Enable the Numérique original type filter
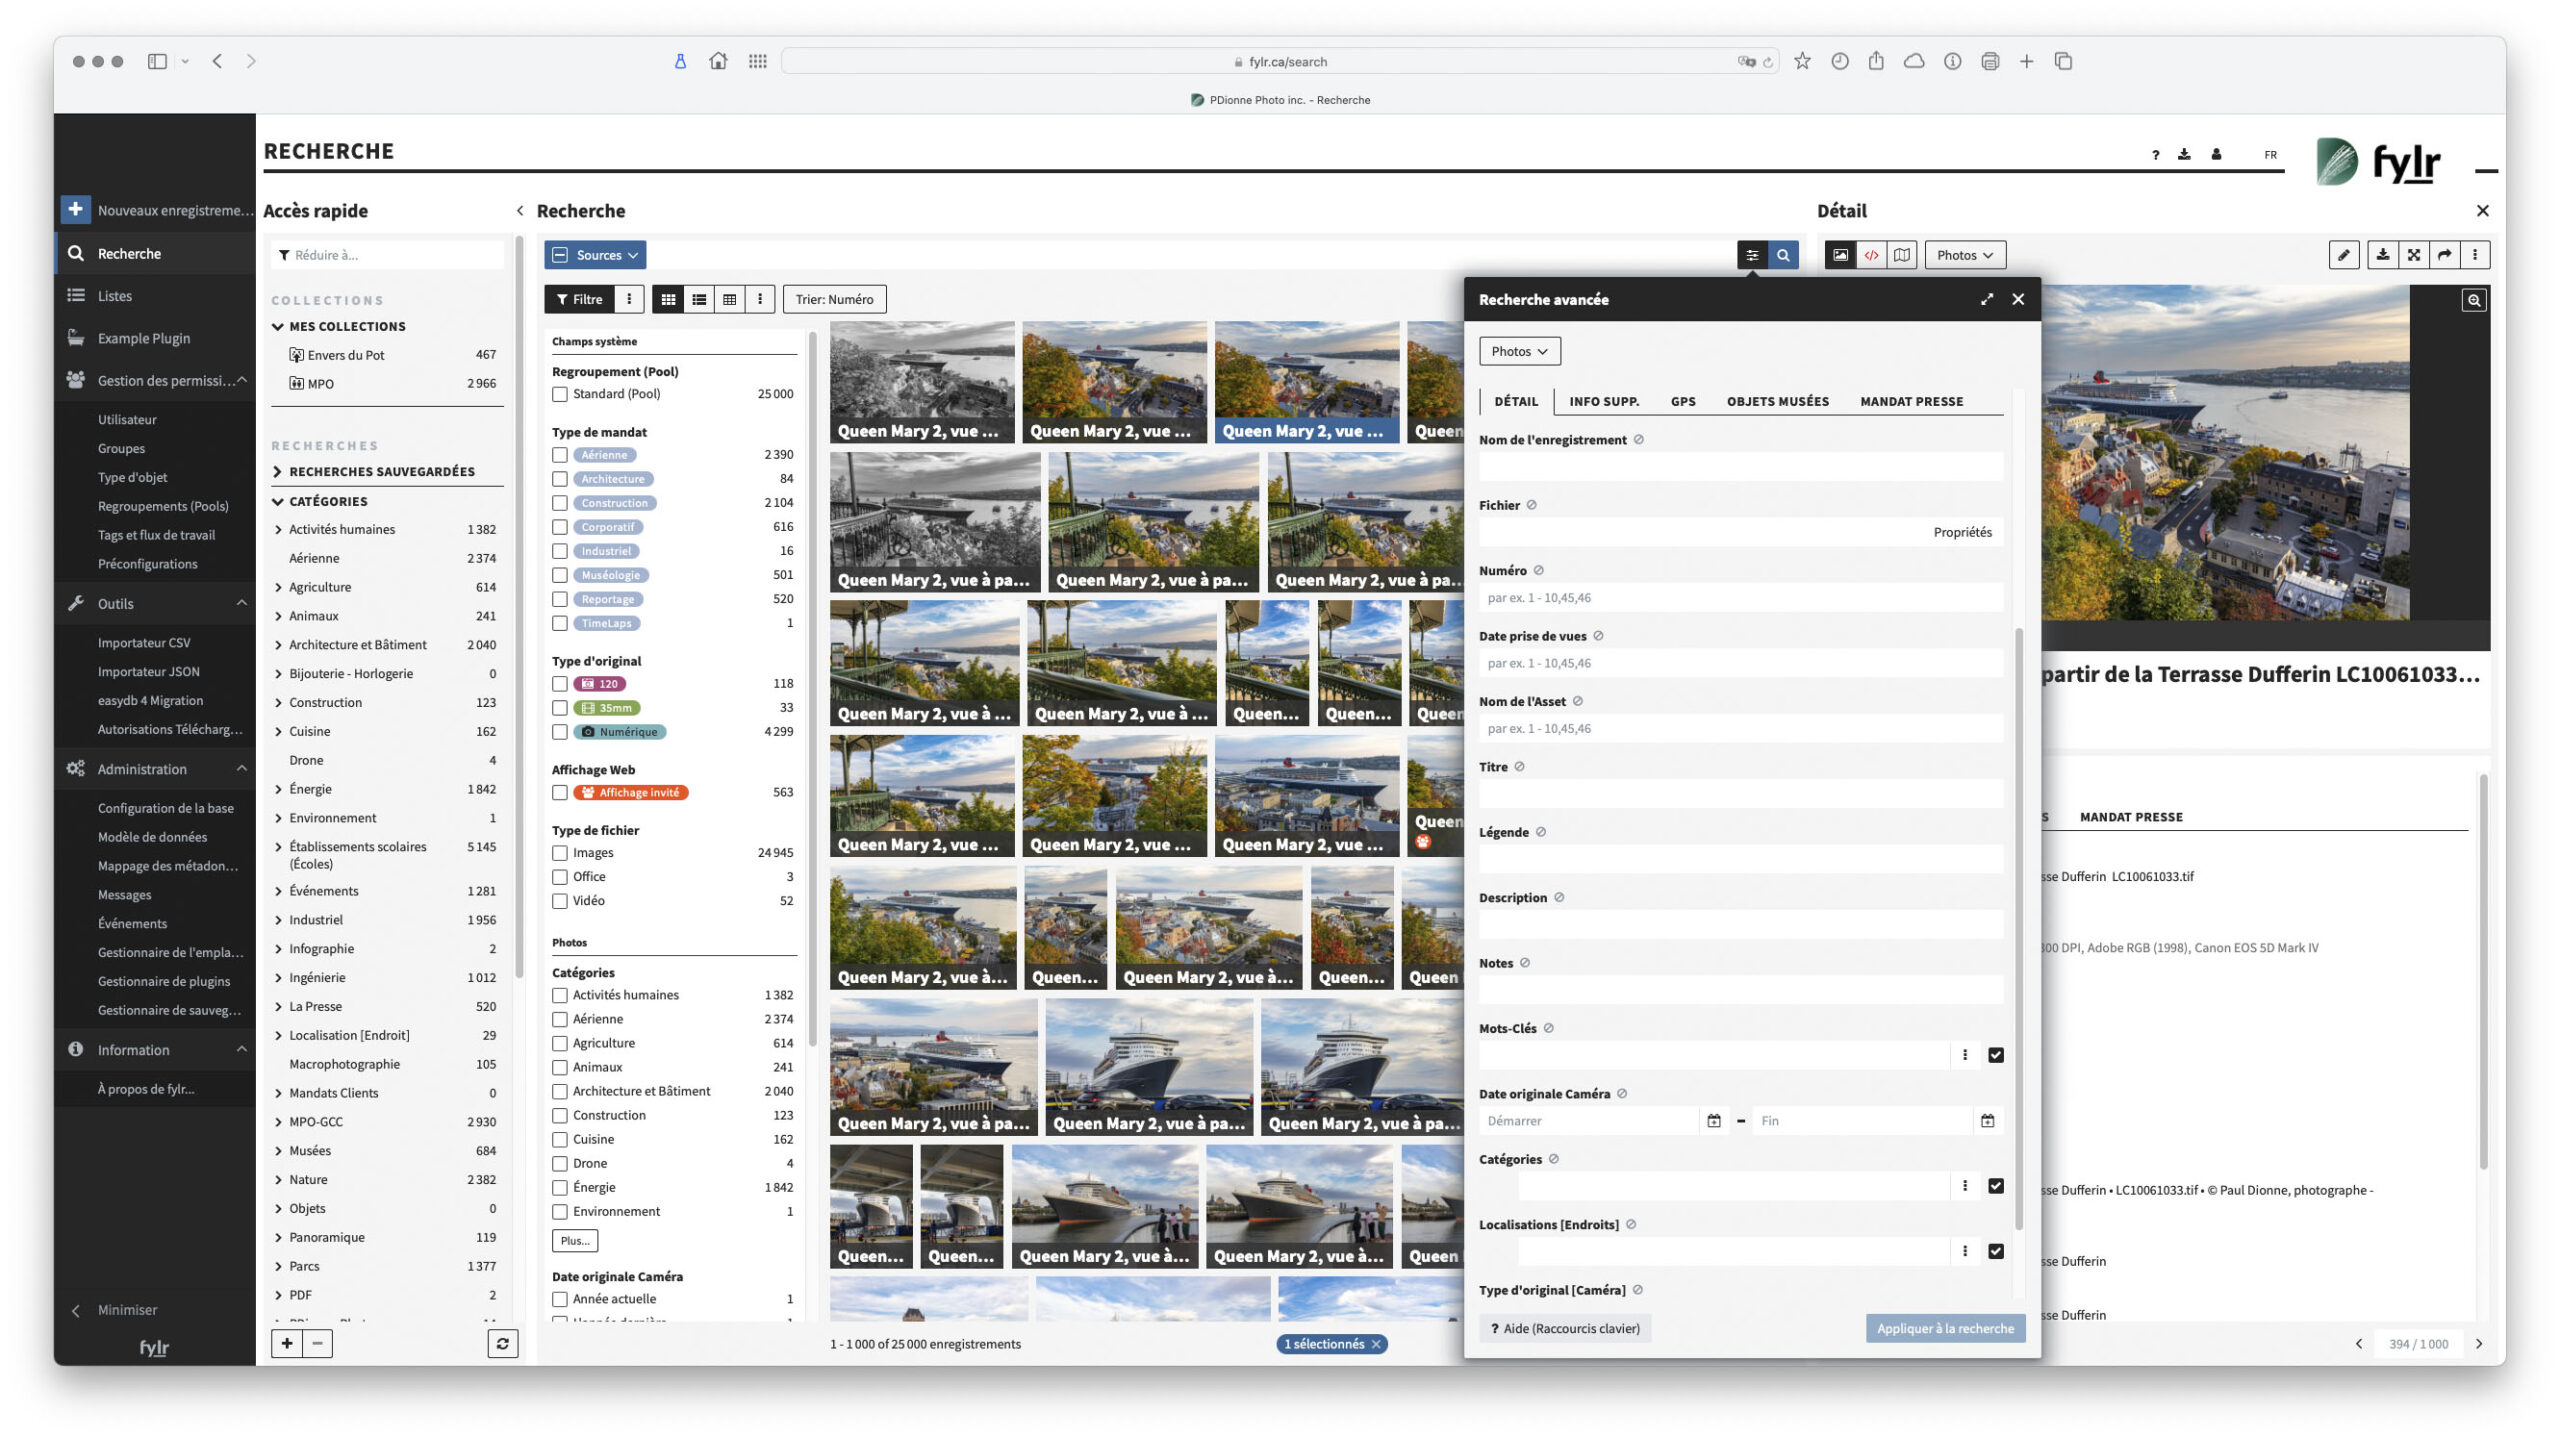Screen dimensions: 2560x1437 (560, 732)
